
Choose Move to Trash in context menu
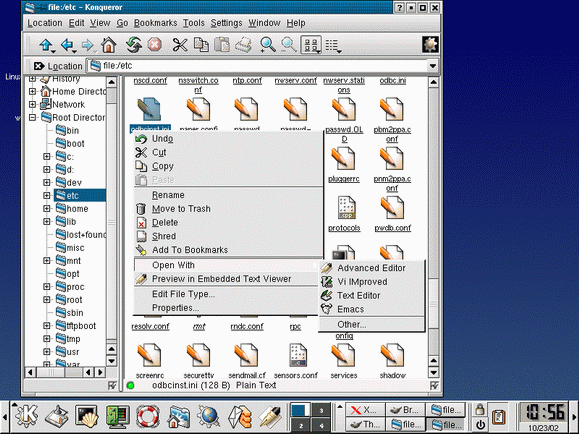pyautogui.click(x=228, y=209)
